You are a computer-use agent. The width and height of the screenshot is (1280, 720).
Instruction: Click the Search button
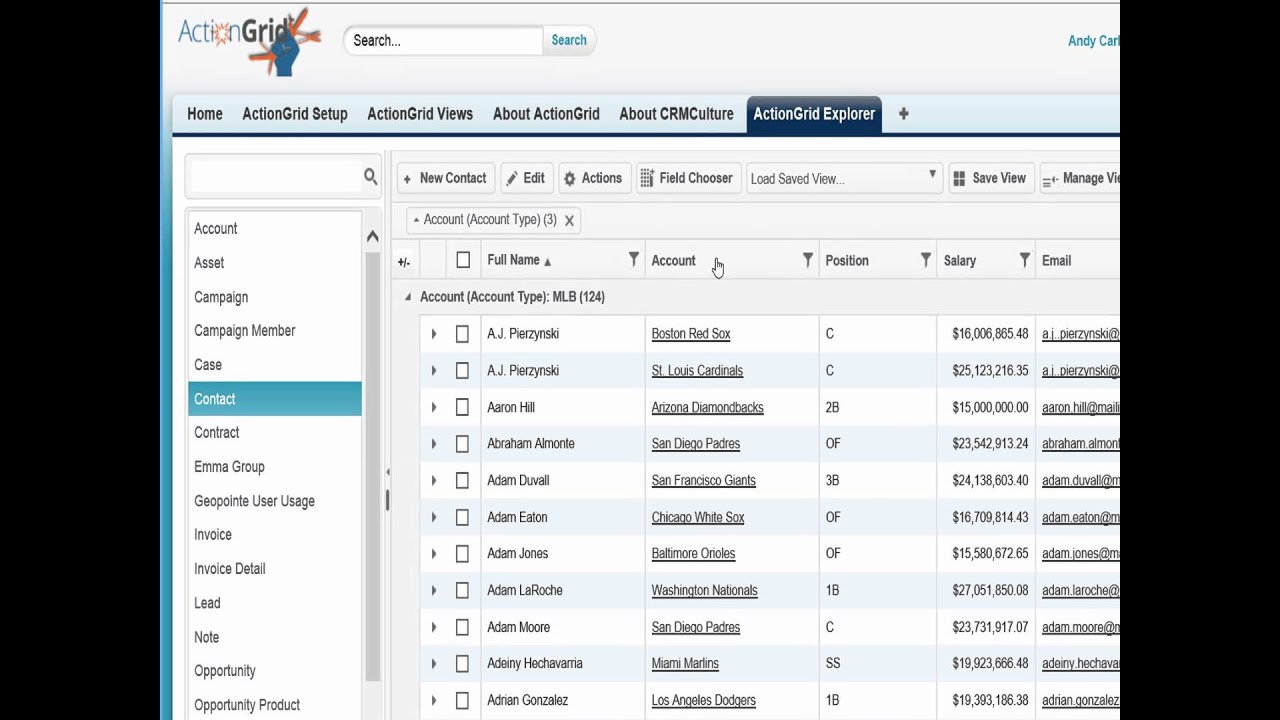(x=569, y=40)
